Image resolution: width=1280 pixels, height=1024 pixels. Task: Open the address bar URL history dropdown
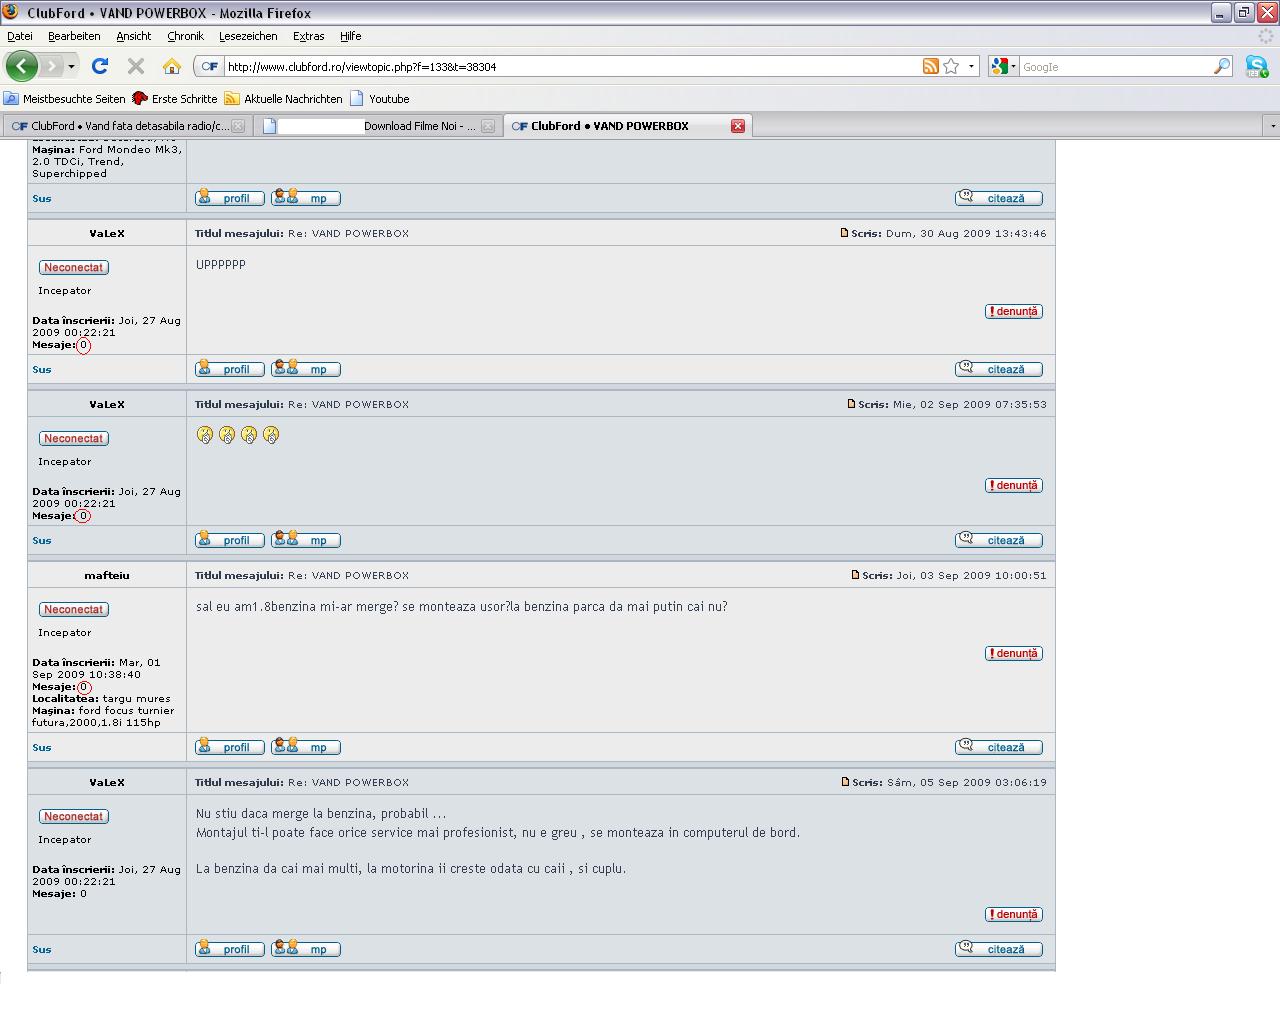[x=971, y=67]
